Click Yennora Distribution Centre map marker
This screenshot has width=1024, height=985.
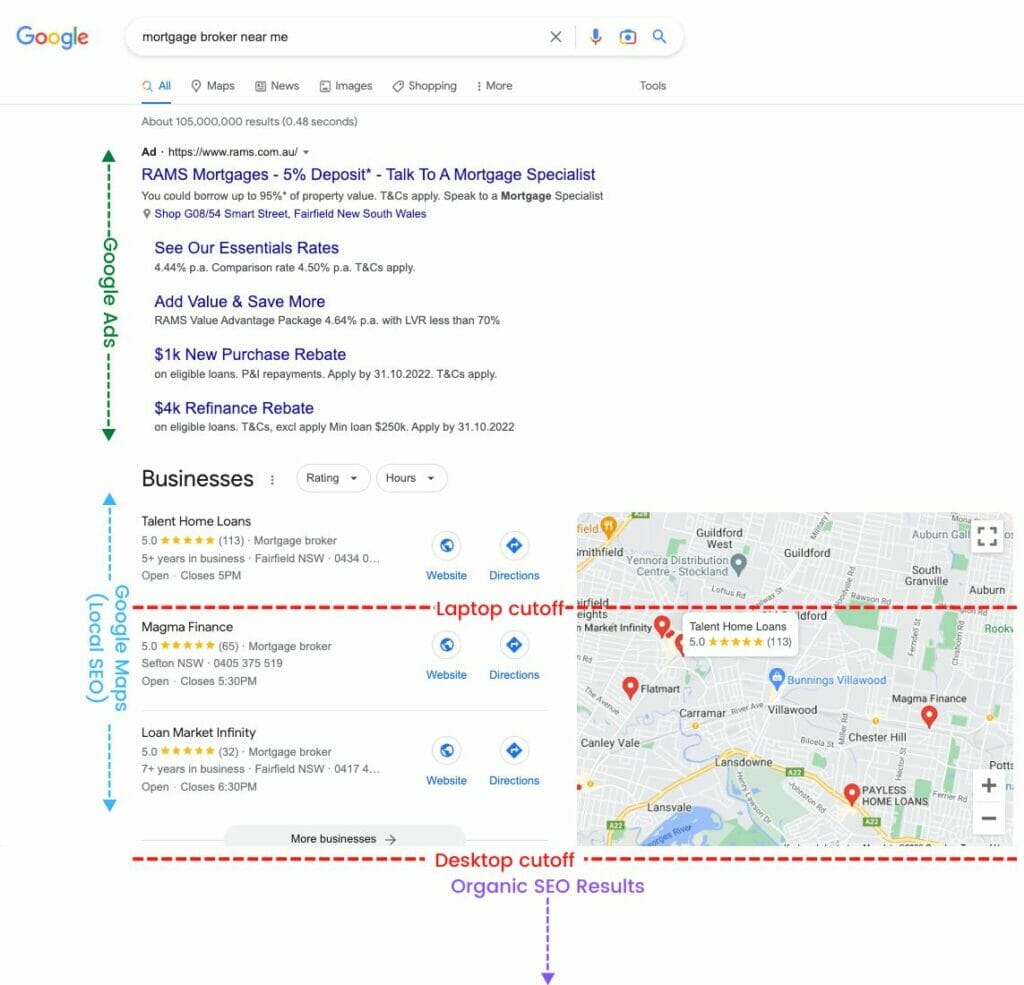coord(739,564)
